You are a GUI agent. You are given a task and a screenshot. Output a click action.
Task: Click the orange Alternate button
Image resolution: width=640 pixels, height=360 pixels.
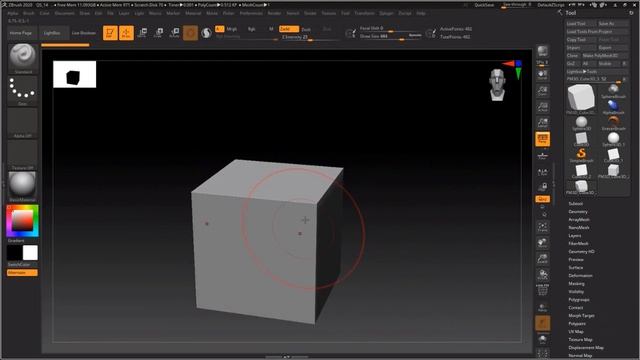coord(22,273)
